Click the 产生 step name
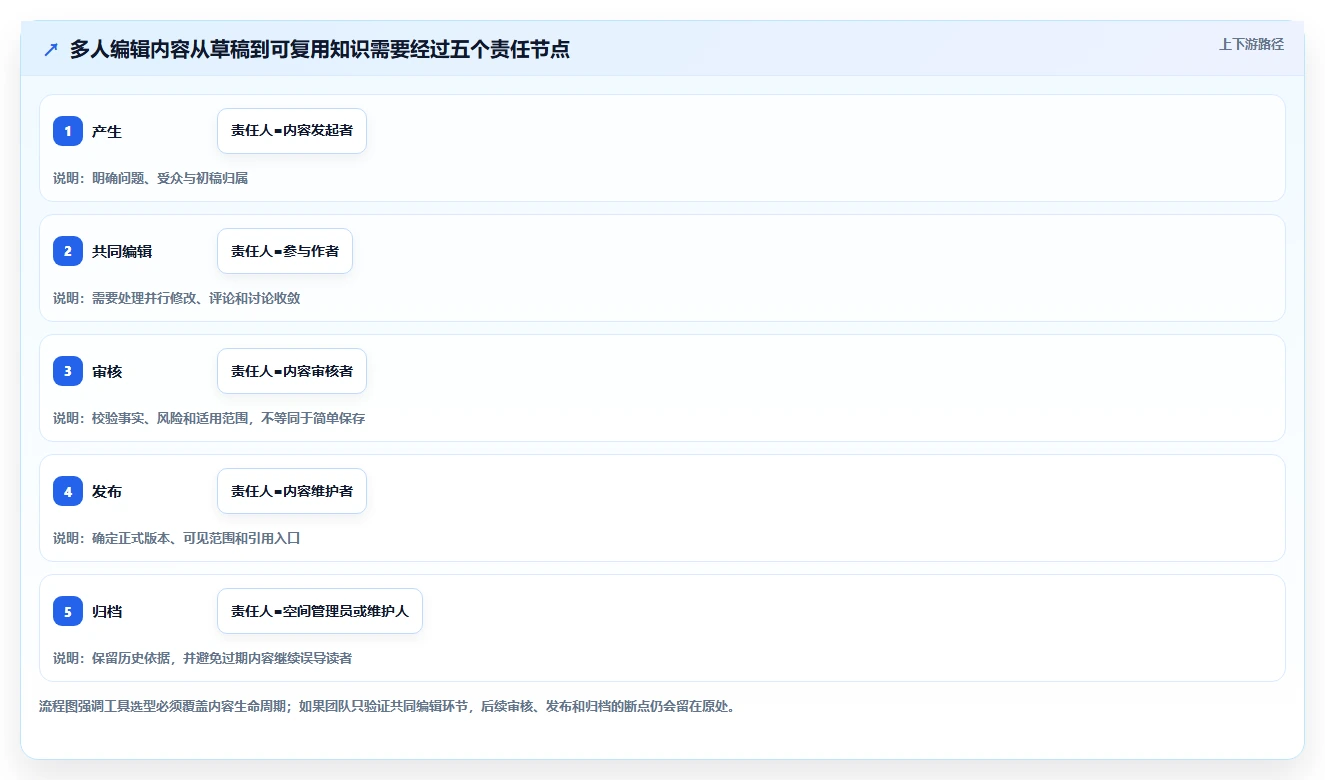The image size is (1325, 780). 107,131
